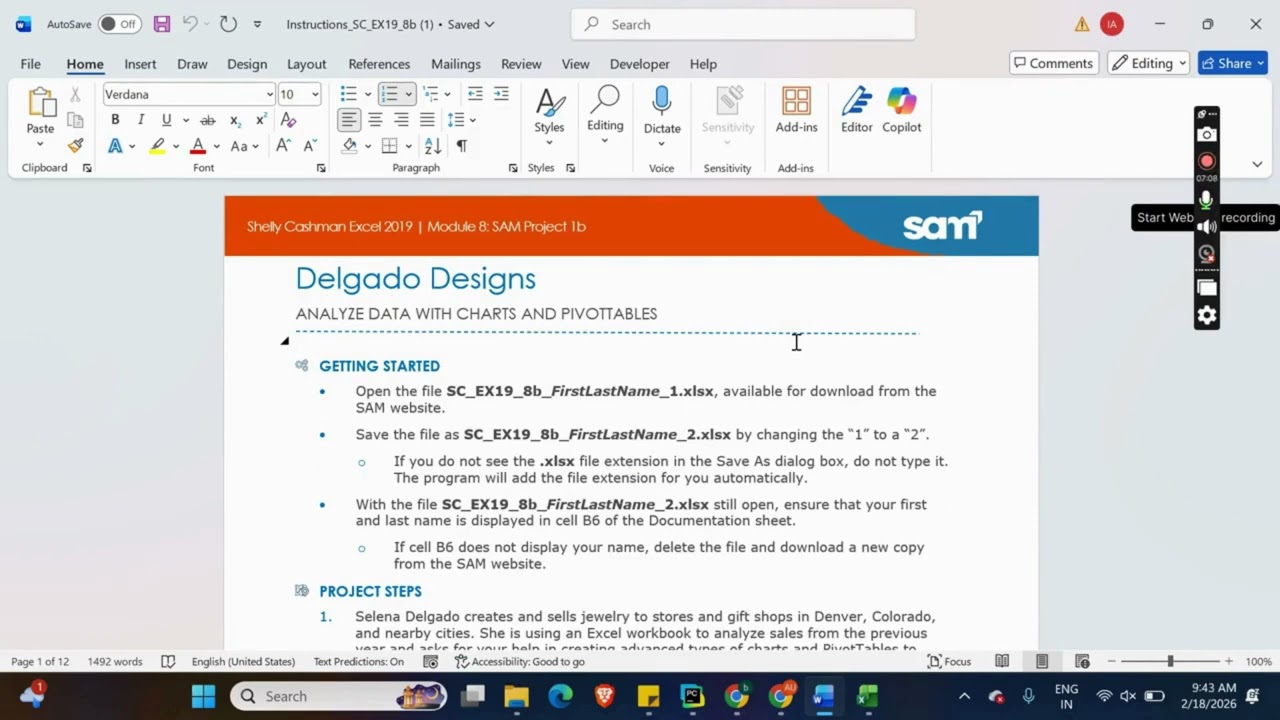This screenshot has height=720, width=1280.
Task: Decrease paragraph indent
Action: (475, 94)
